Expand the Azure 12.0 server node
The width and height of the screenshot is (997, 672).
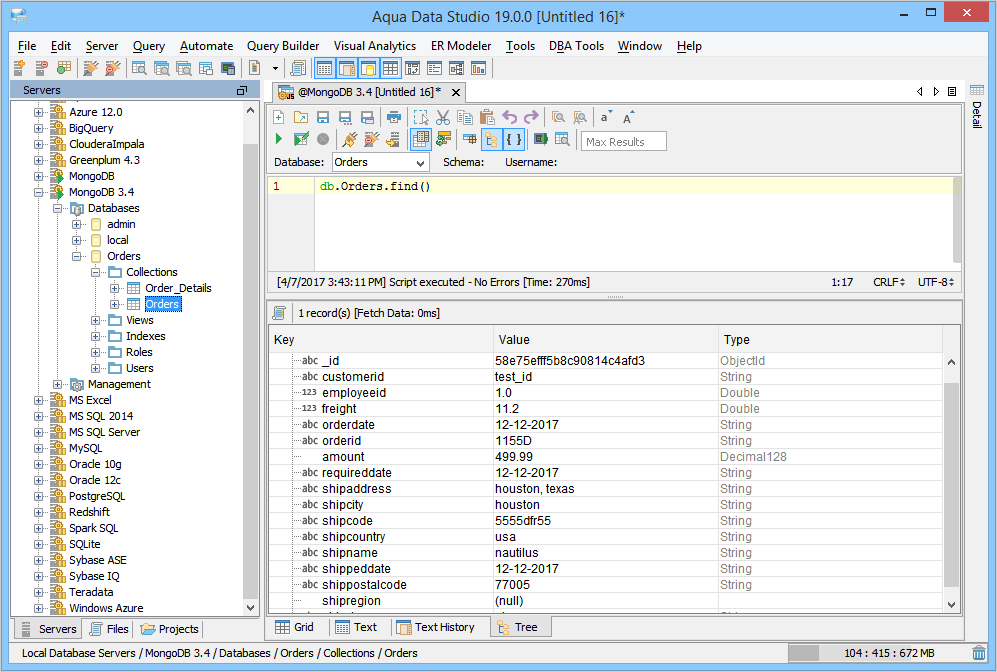[39, 112]
